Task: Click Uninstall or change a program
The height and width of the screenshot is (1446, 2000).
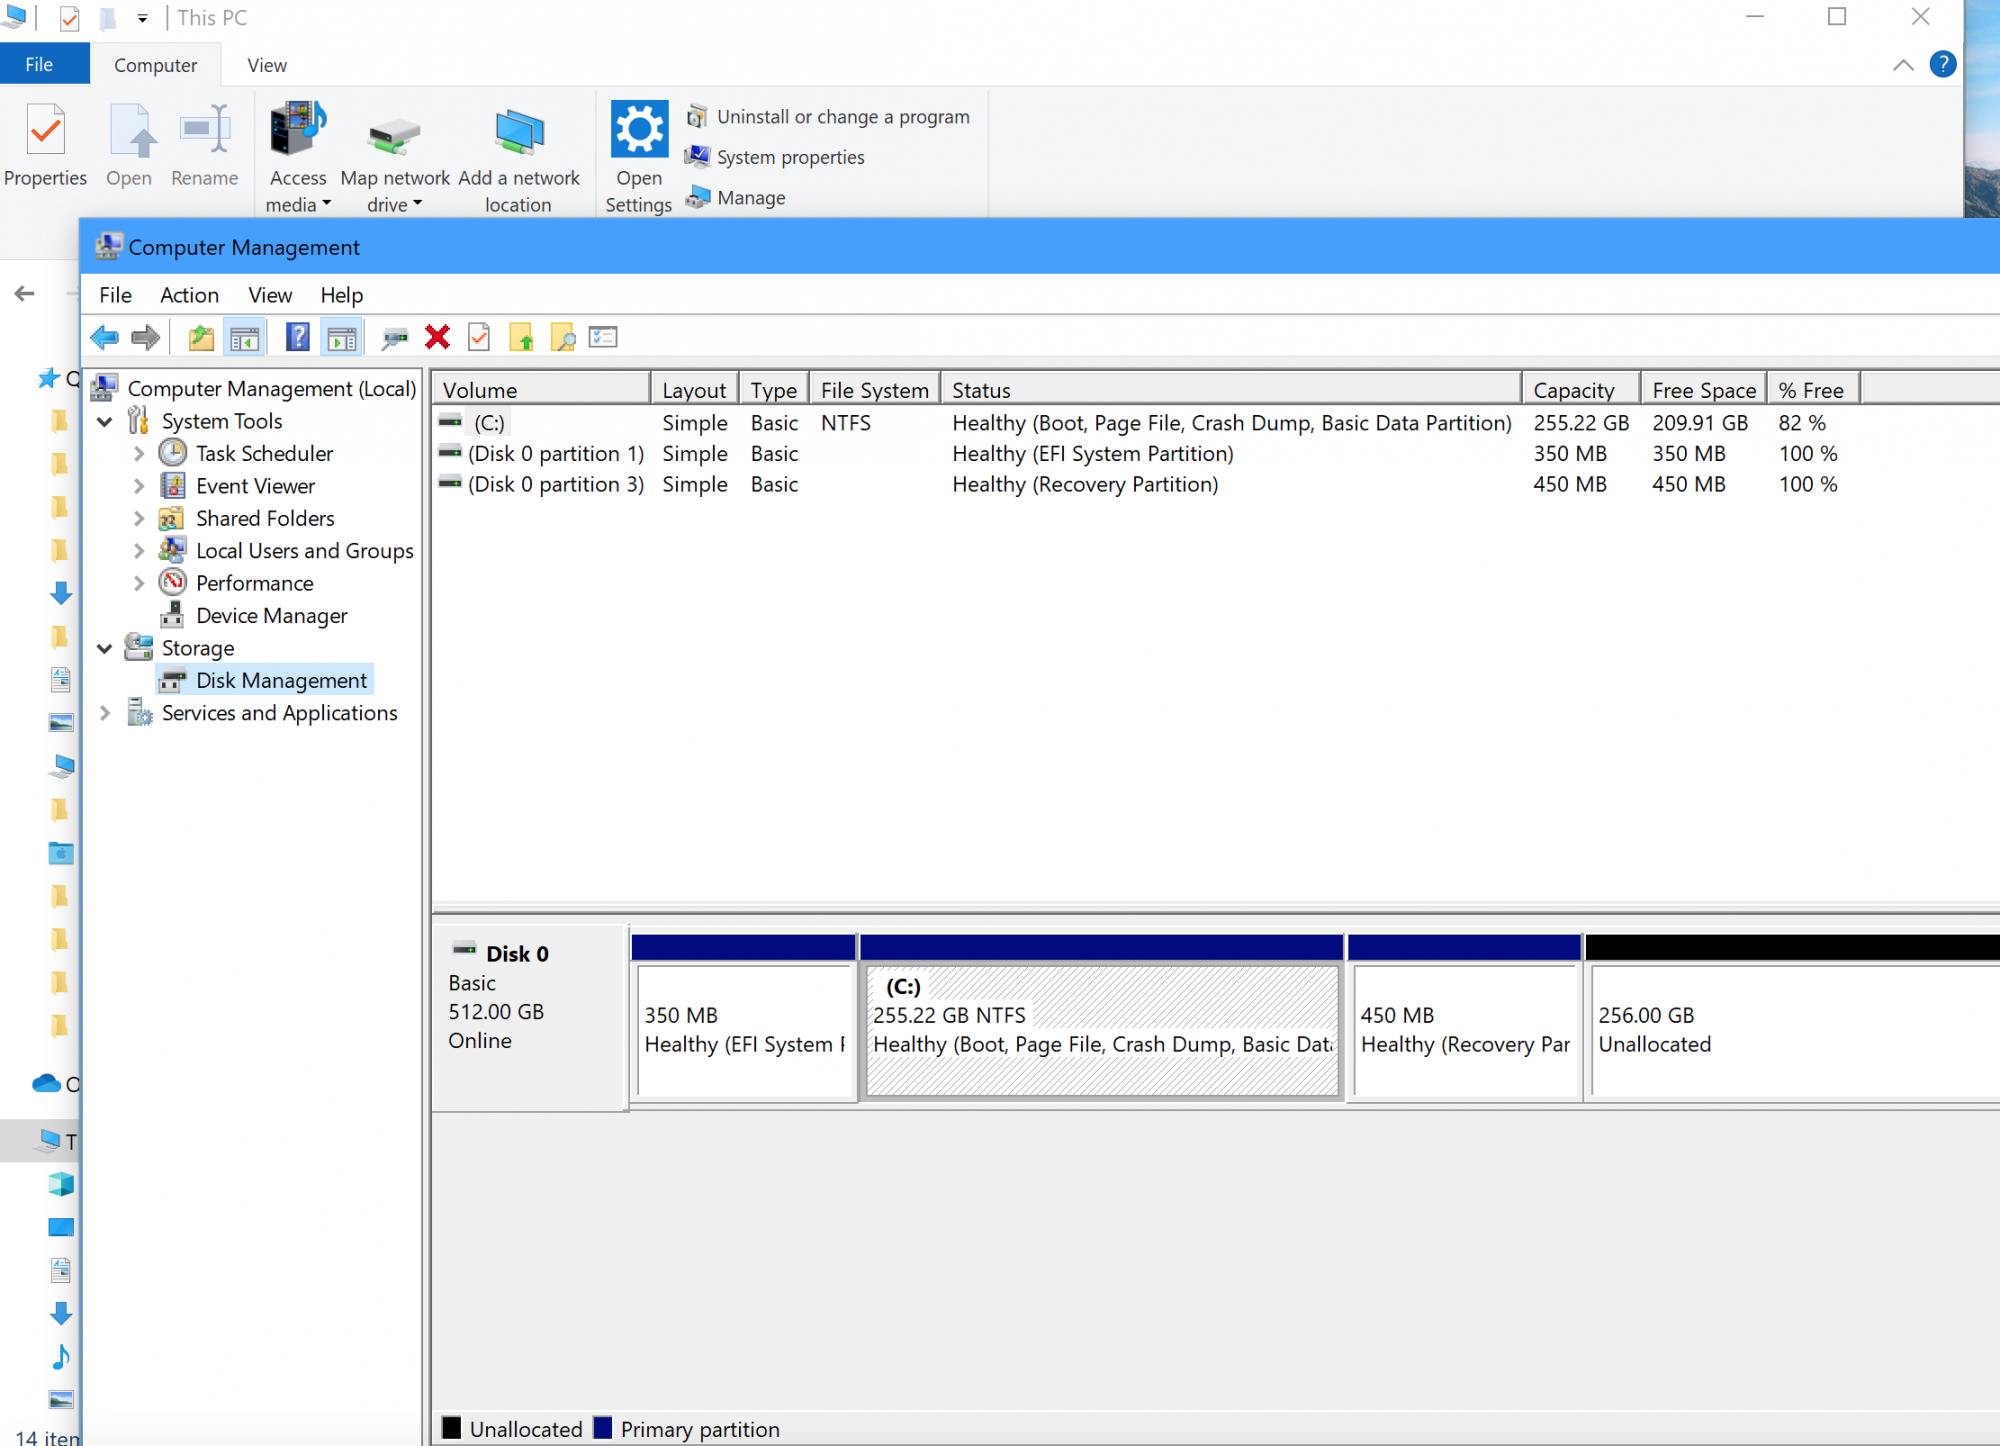Action: [828, 117]
